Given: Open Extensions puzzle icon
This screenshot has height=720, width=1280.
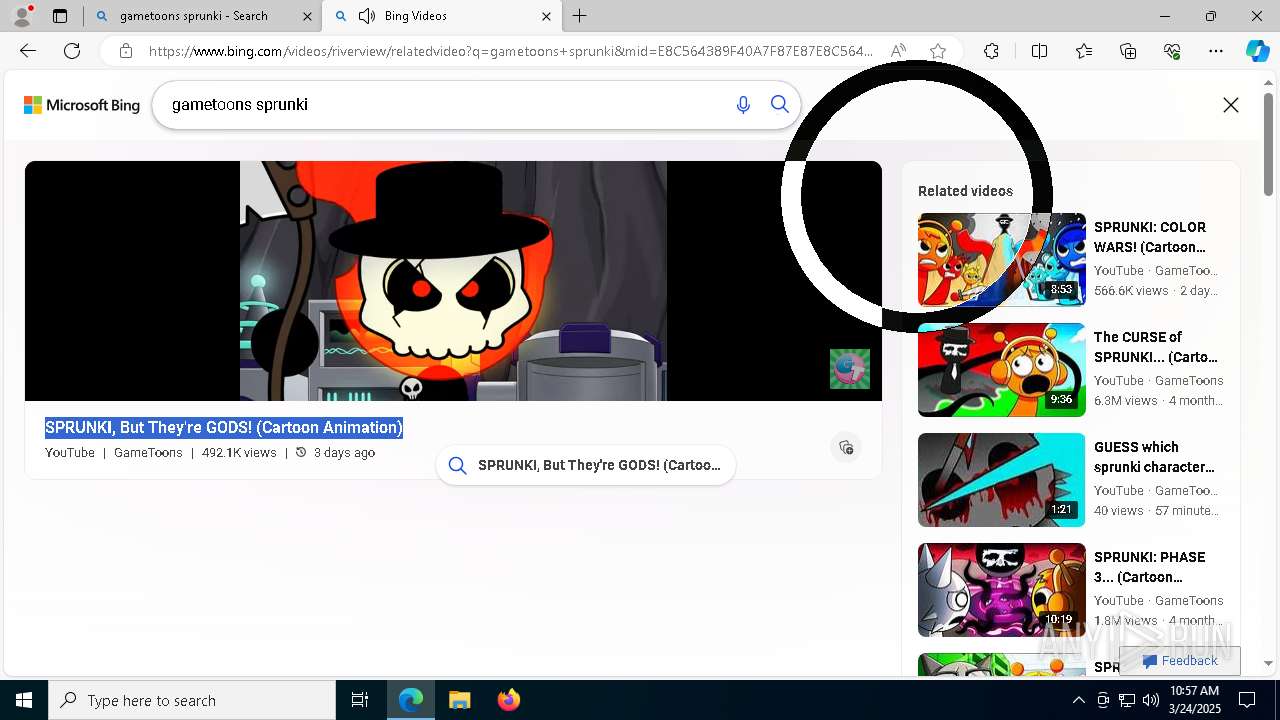Looking at the screenshot, I should click(x=991, y=51).
